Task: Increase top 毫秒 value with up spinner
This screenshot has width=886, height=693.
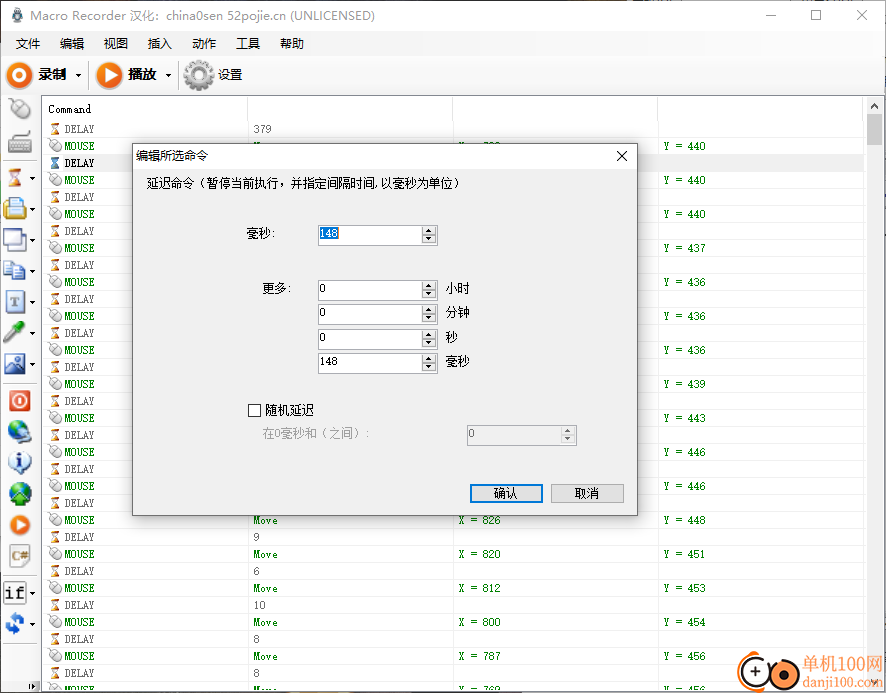Action: click(x=429, y=231)
